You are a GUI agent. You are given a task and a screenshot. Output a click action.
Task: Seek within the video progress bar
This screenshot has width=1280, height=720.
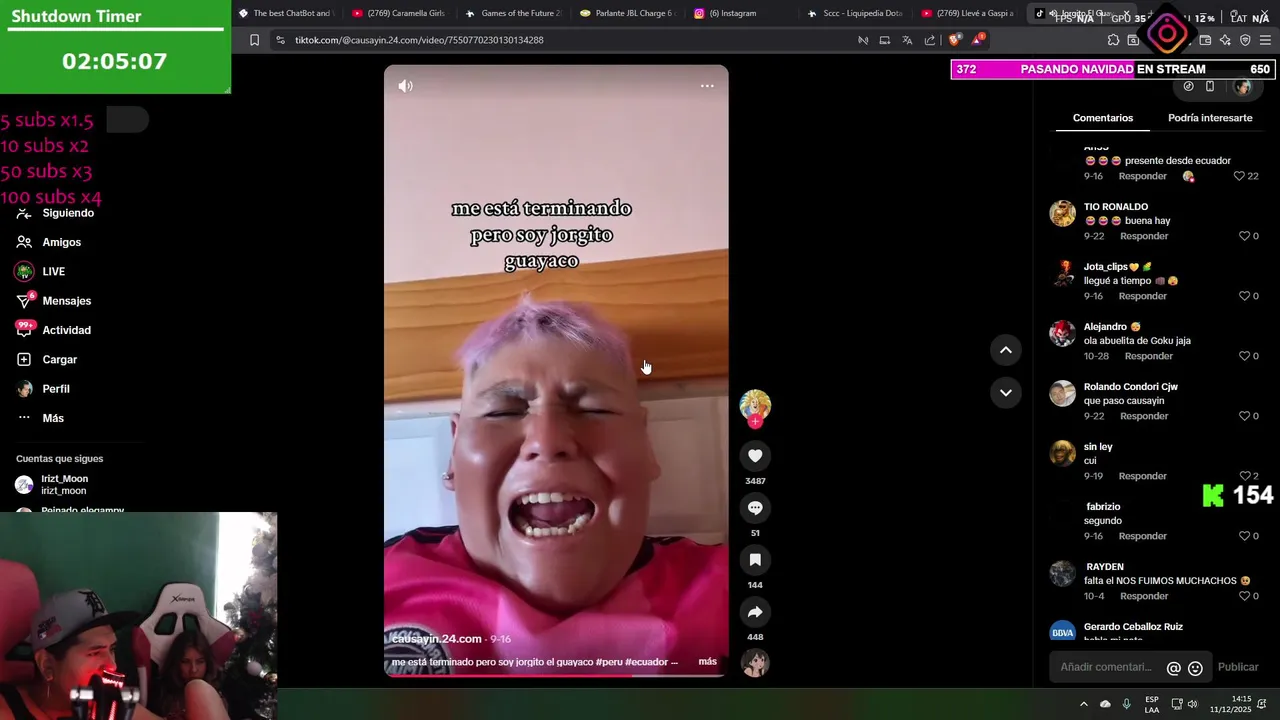(x=556, y=675)
